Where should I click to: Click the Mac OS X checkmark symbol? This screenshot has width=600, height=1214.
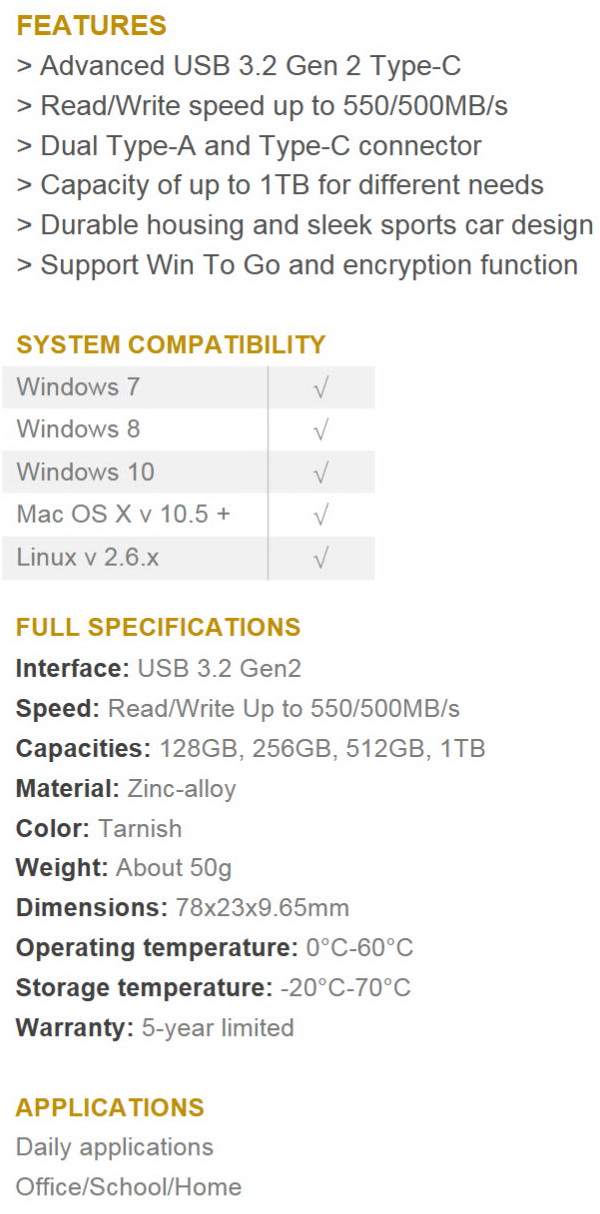pos(321,516)
